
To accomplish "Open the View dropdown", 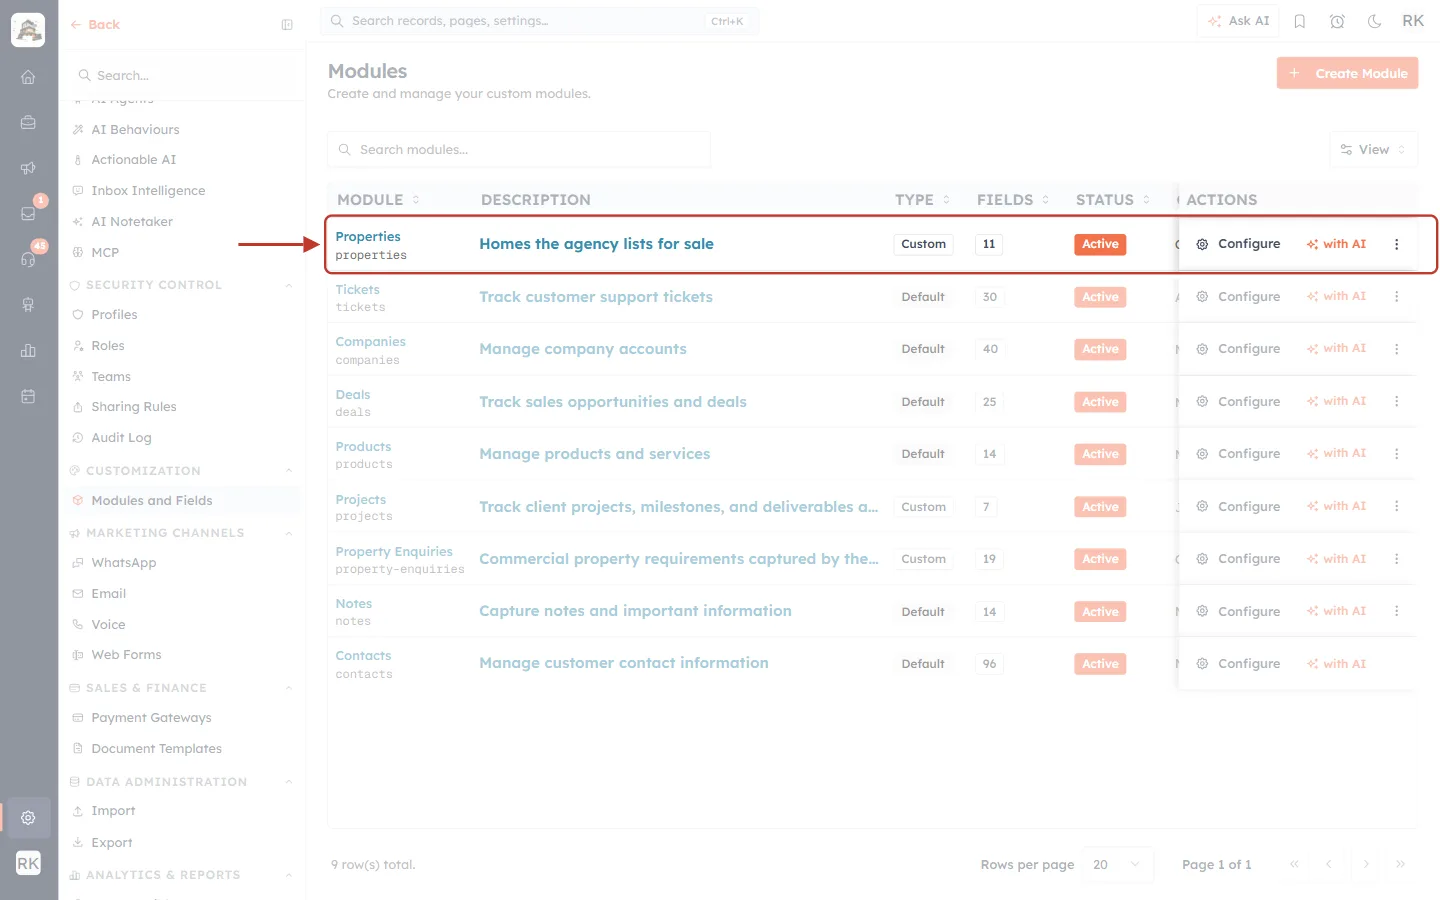I will point(1374,150).
